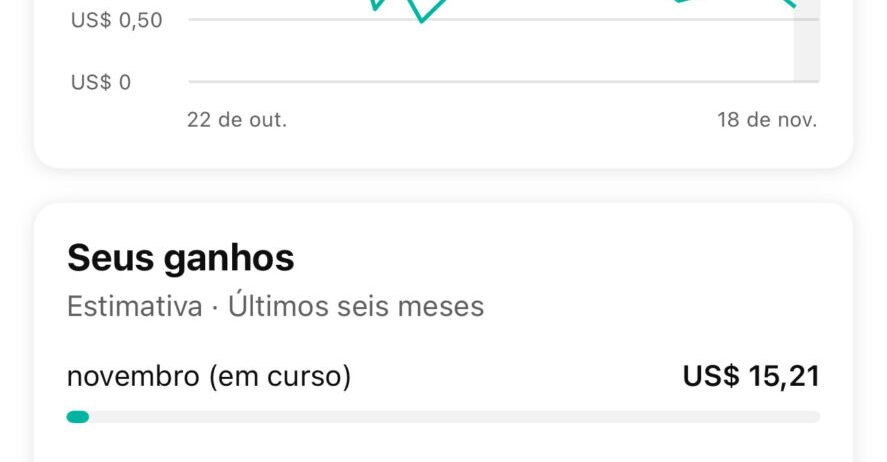This screenshot has width=887, height=462.
Task: Tap the "18 de nov." date label
Action: click(767, 120)
